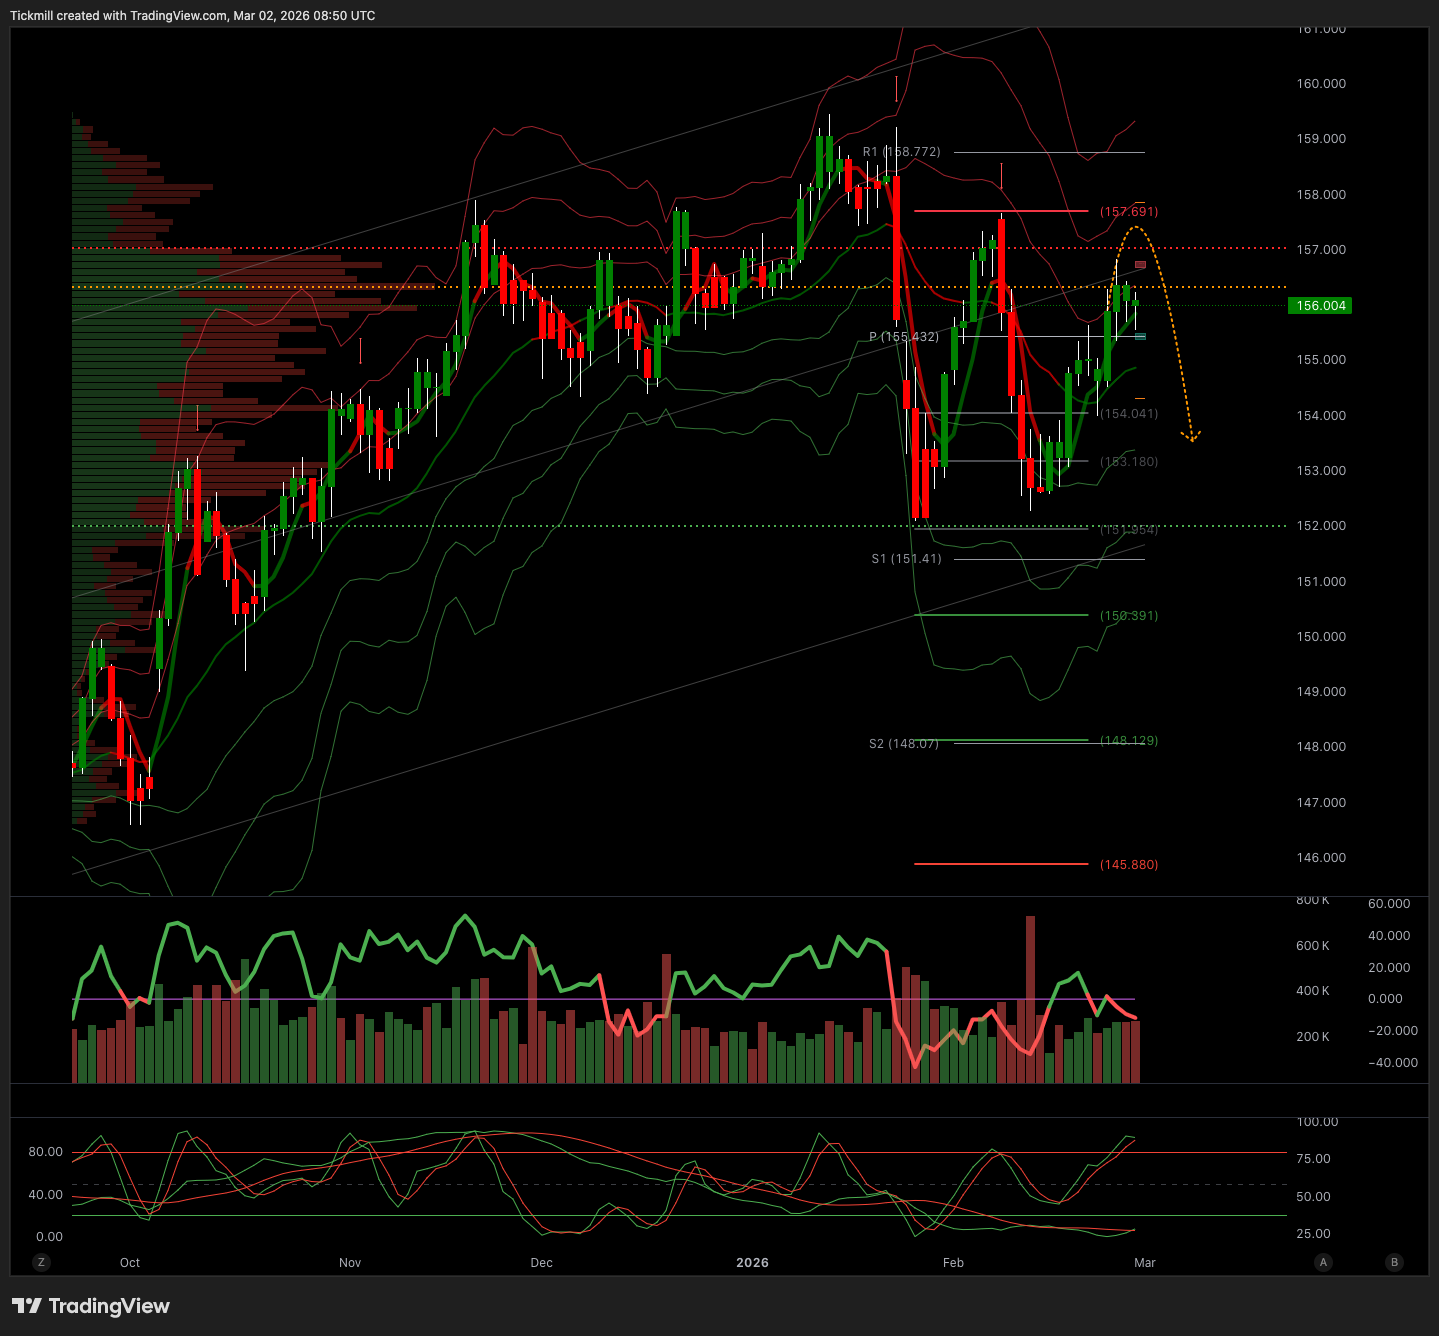This screenshot has height=1336, width=1439.
Task: Select the R1 (158.772) pivot label
Action: pyautogui.click(x=902, y=152)
